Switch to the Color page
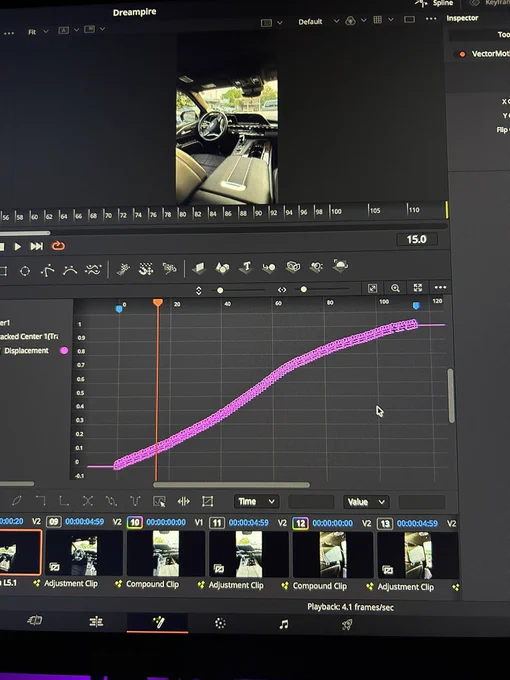This screenshot has height=680, width=510. (220, 623)
